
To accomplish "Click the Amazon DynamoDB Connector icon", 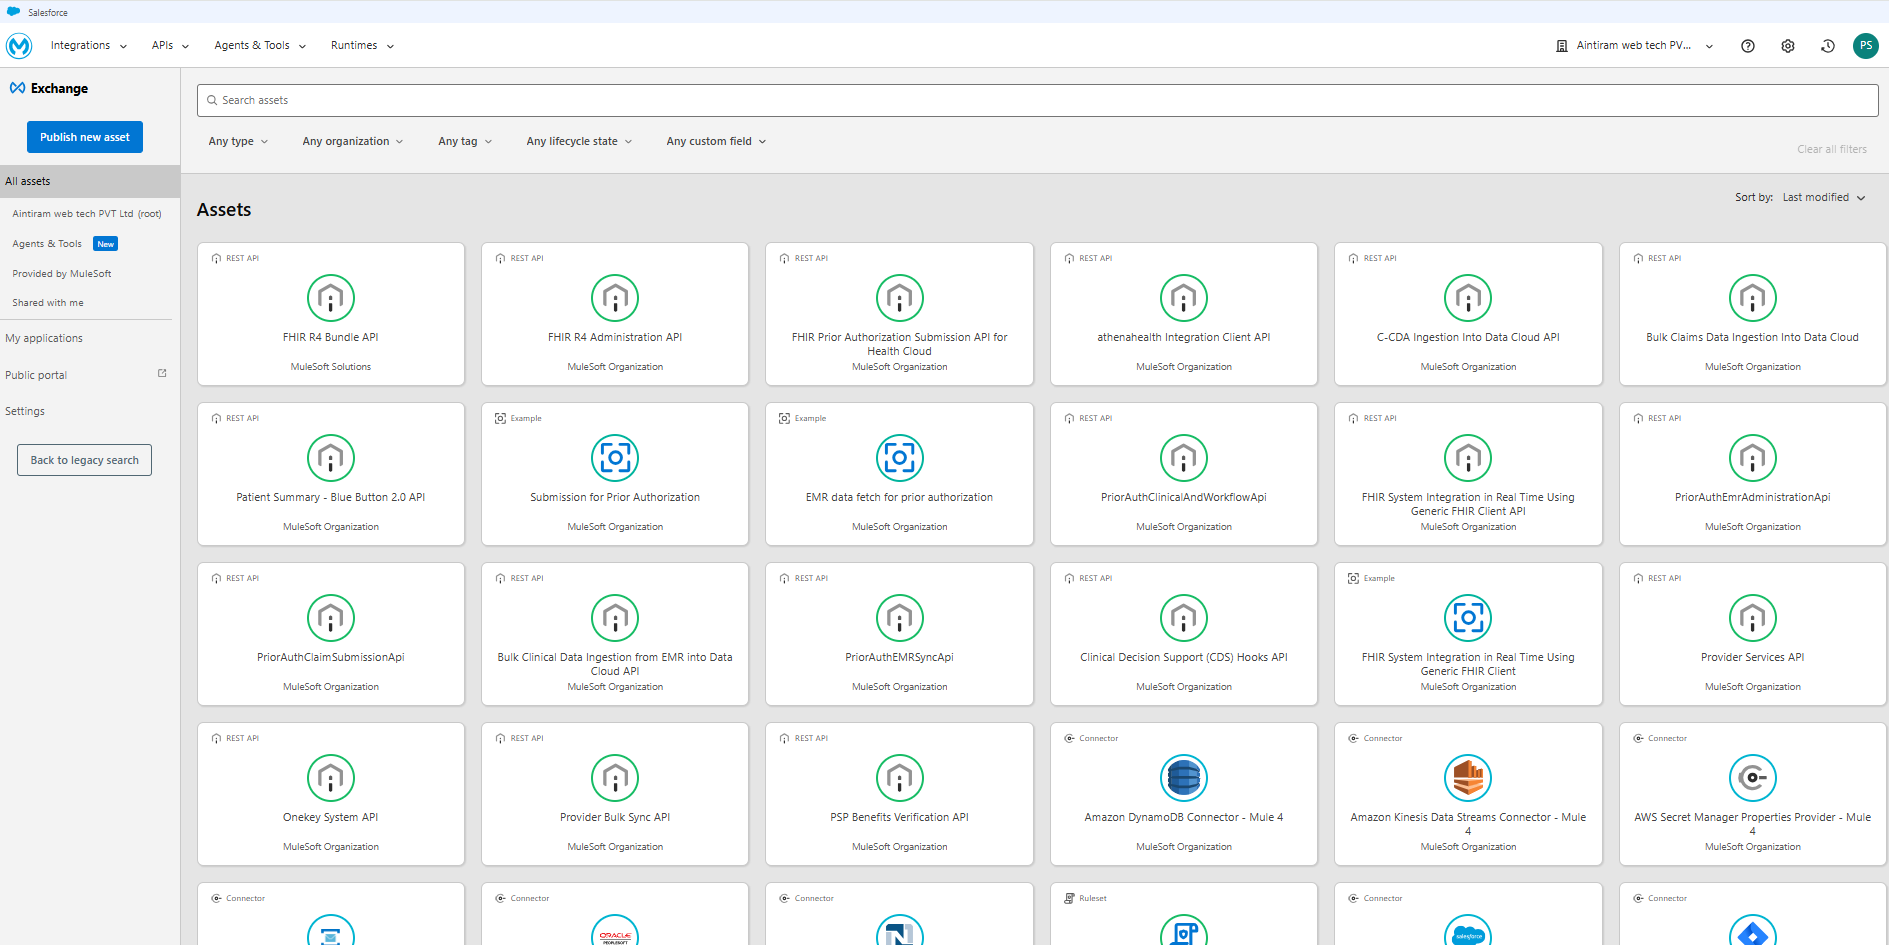I will tap(1183, 778).
